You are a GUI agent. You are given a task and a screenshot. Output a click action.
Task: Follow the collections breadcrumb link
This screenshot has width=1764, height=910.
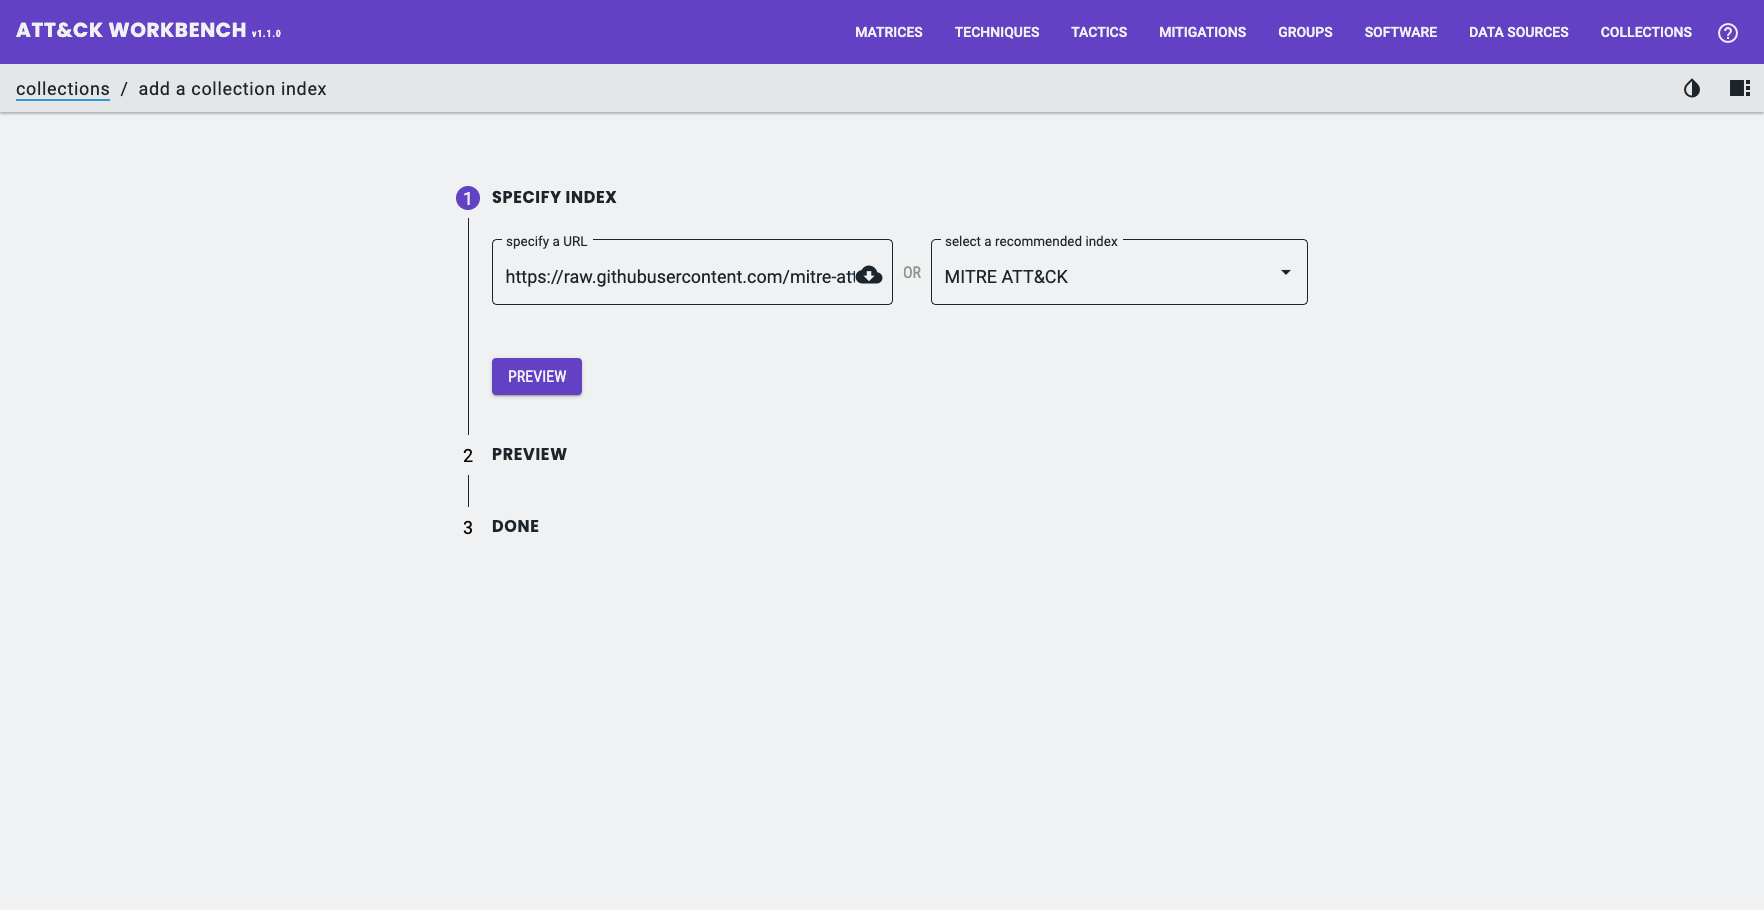click(x=63, y=89)
